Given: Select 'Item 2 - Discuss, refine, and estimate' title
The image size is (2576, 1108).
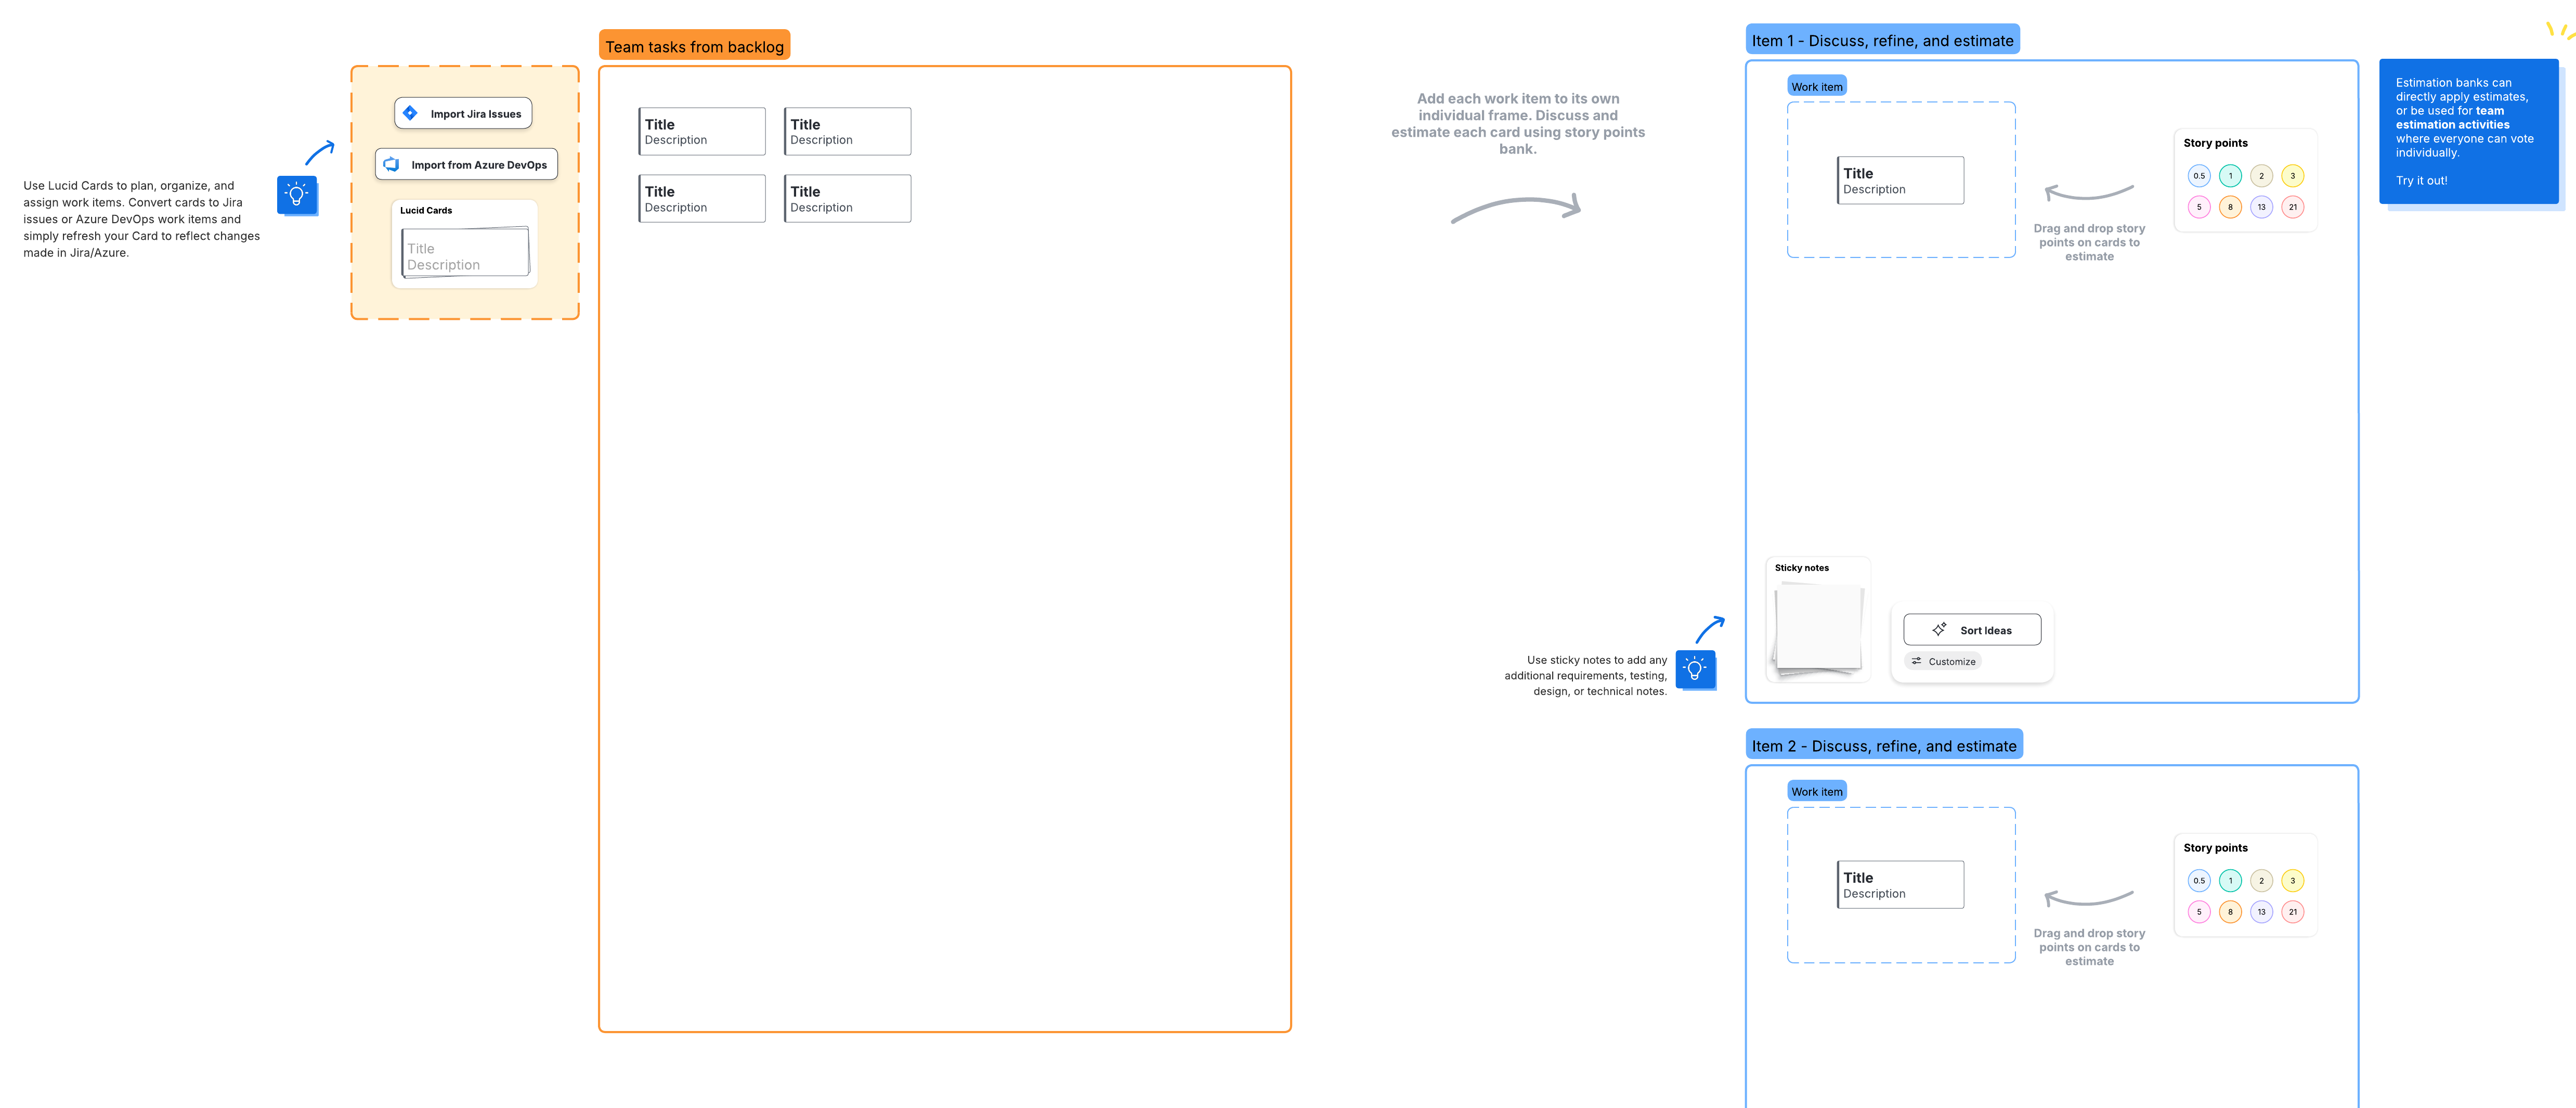Looking at the screenshot, I should 1884,745.
